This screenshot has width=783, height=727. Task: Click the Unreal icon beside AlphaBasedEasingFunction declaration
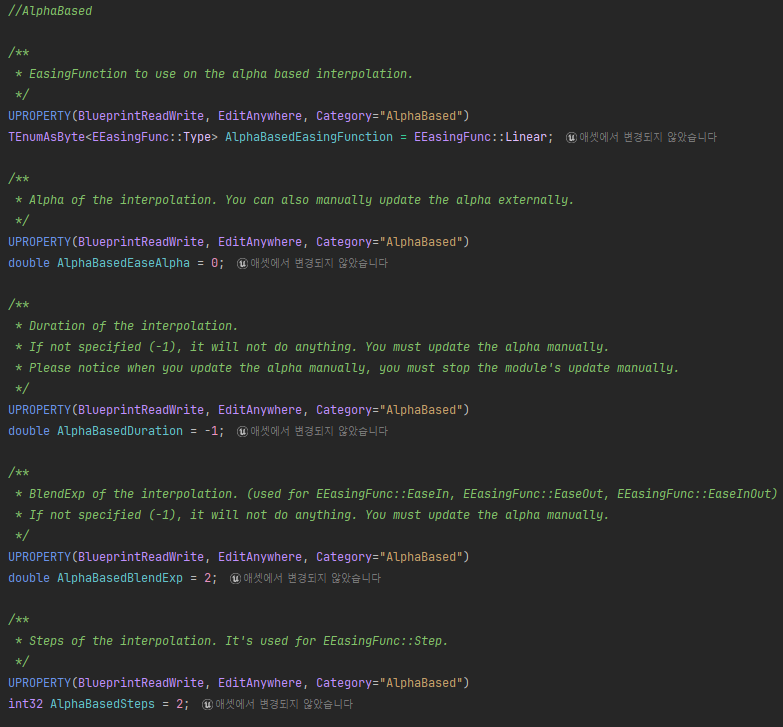571,137
